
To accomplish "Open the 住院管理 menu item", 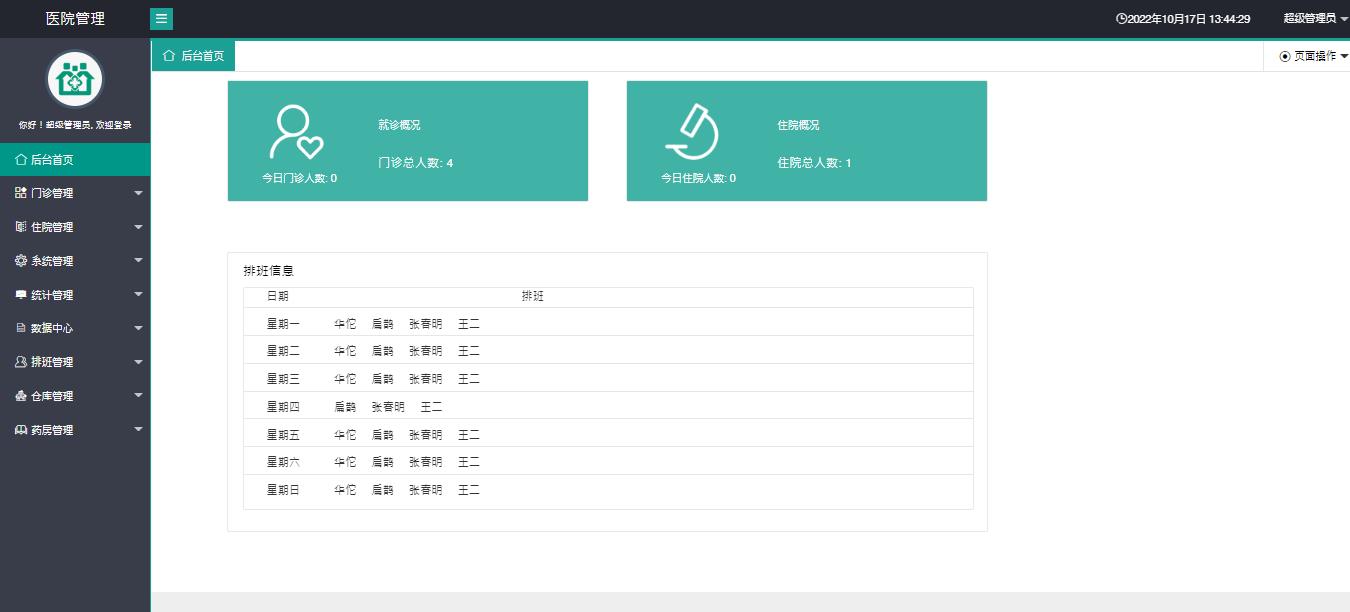I will [75, 227].
